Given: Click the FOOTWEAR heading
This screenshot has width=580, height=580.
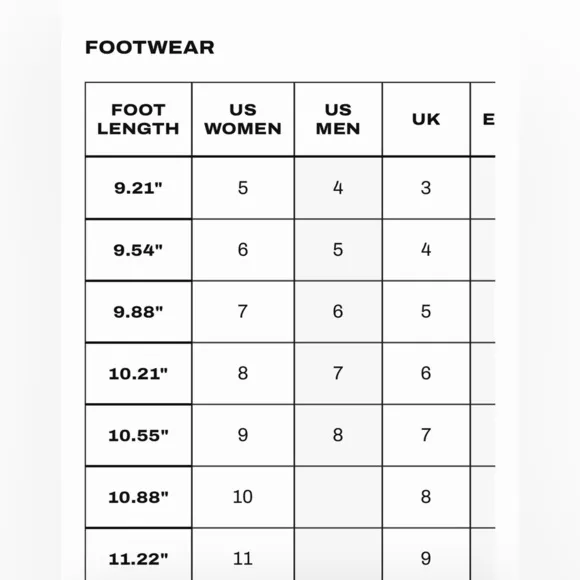Looking at the screenshot, I should click(x=149, y=47).
